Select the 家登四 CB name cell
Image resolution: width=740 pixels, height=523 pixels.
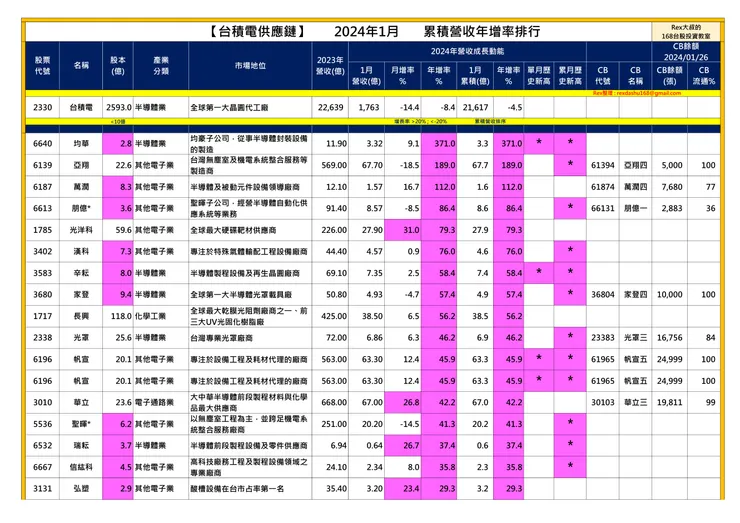click(x=635, y=295)
